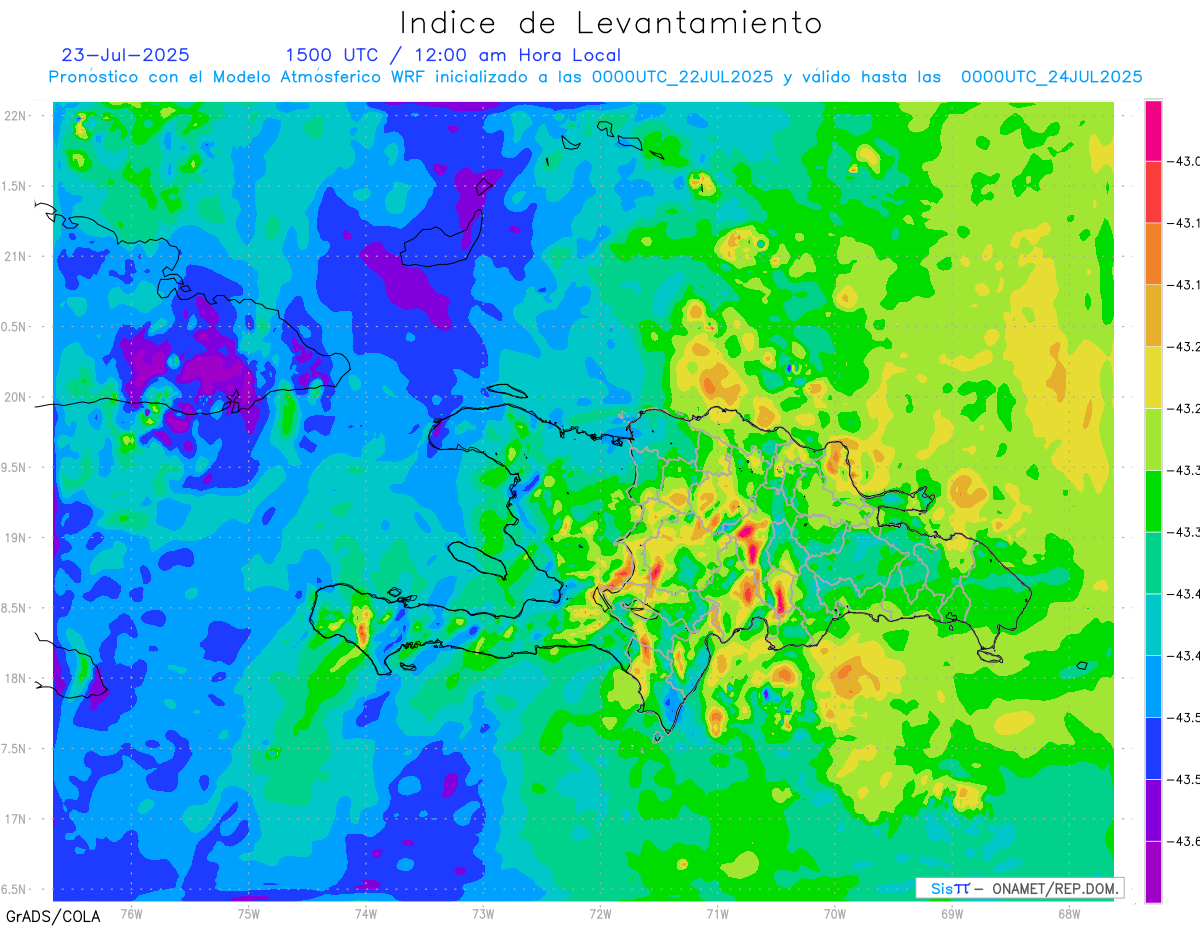This screenshot has width=1200, height=927.
Task: Click the "71W" longitude label
Action: coord(717,913)
